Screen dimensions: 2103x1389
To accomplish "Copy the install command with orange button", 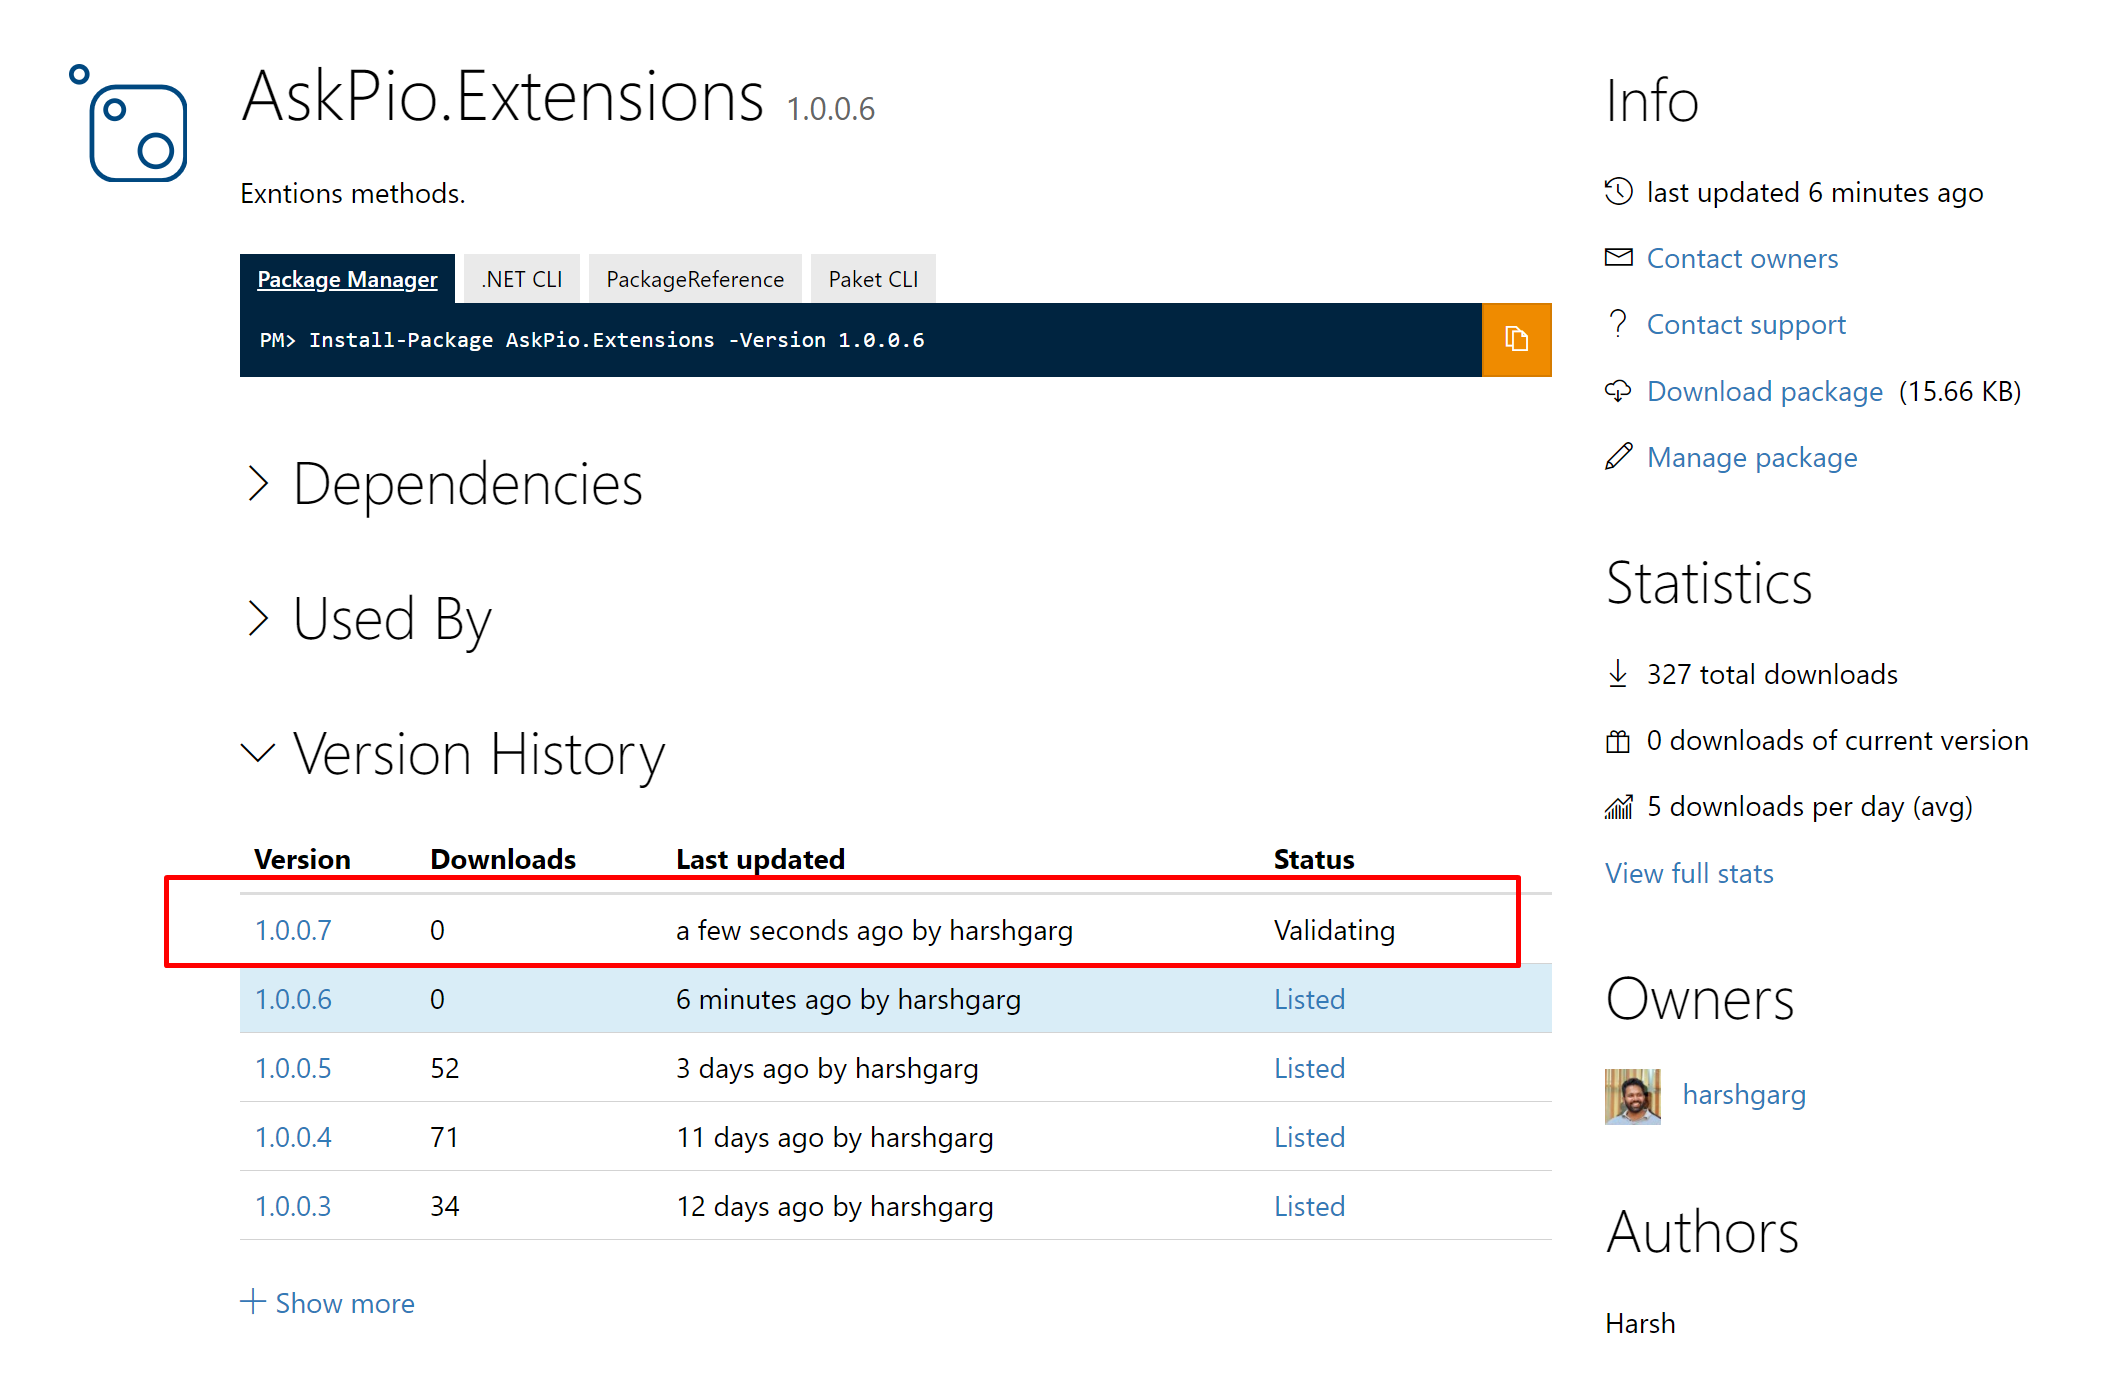I will tap(1515, 340).
